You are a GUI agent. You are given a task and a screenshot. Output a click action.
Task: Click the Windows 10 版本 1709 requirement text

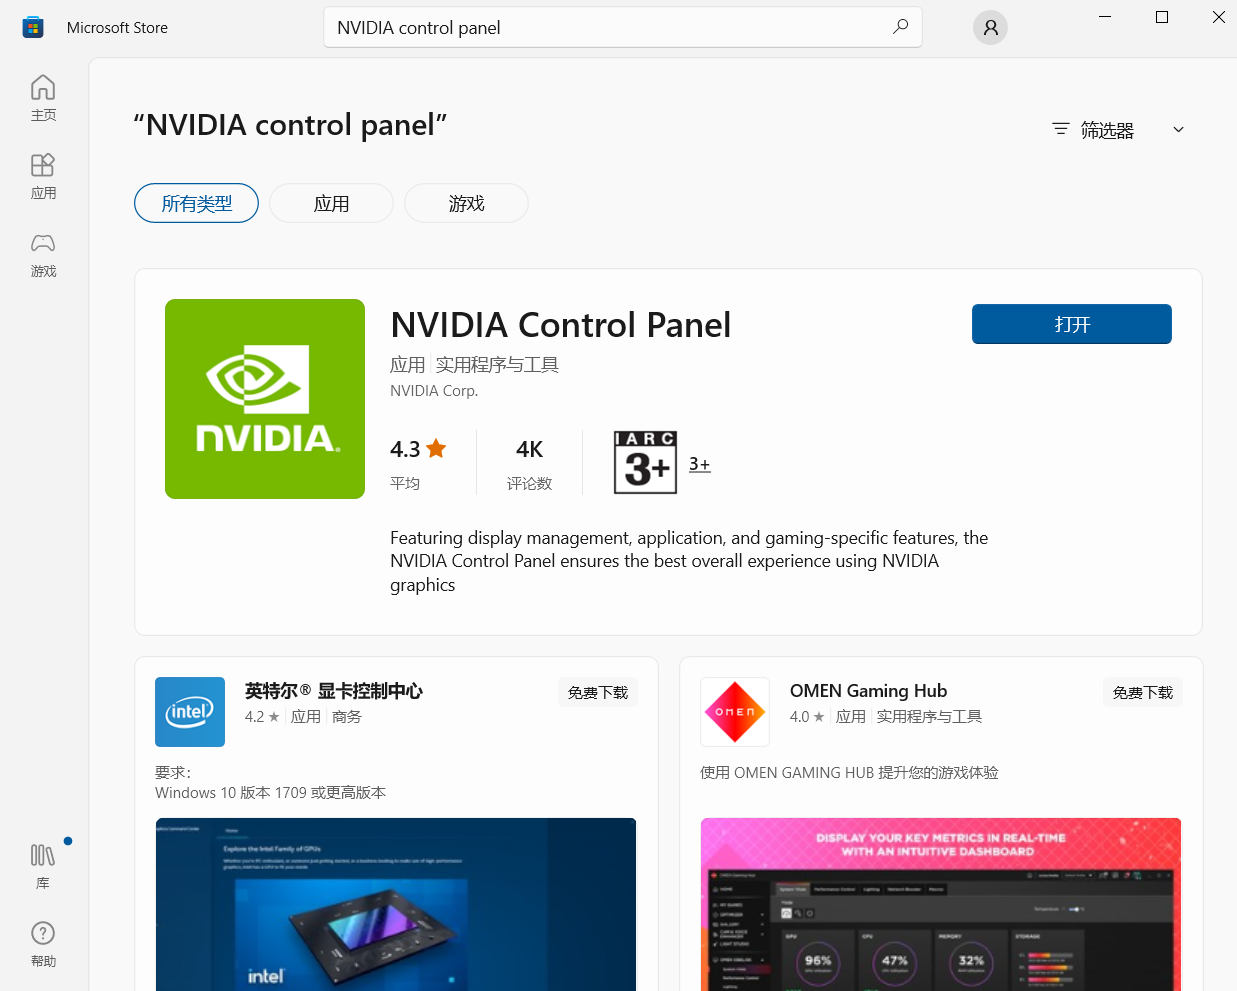[270, 793]
